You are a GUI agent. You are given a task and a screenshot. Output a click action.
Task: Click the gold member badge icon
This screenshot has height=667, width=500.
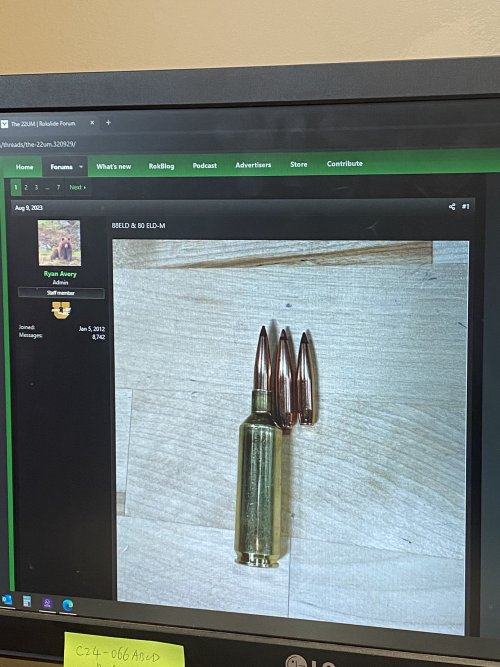tap(61, 310)
